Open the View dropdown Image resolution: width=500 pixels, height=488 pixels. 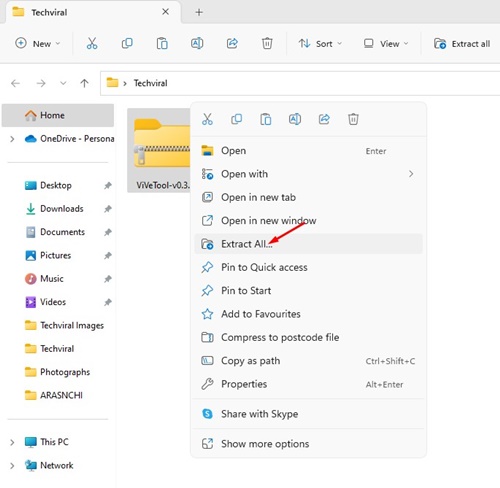pyautogui.click(x=386, y=44)
